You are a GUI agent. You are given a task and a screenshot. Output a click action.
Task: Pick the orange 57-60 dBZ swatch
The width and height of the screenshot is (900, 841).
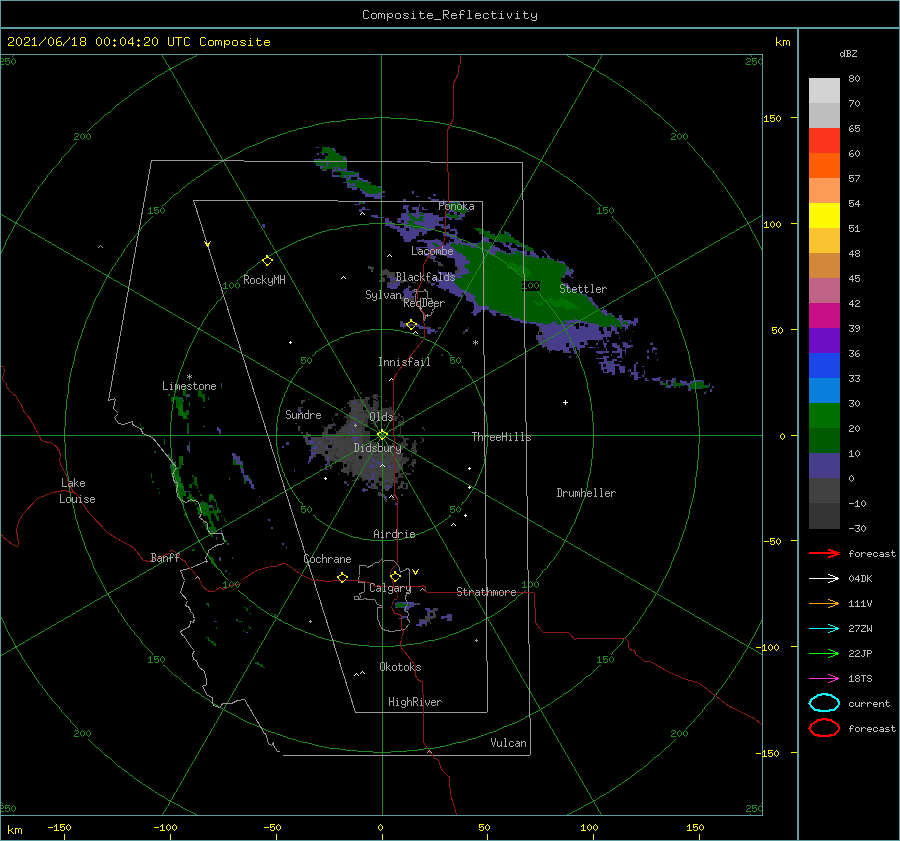coord(824,166)
